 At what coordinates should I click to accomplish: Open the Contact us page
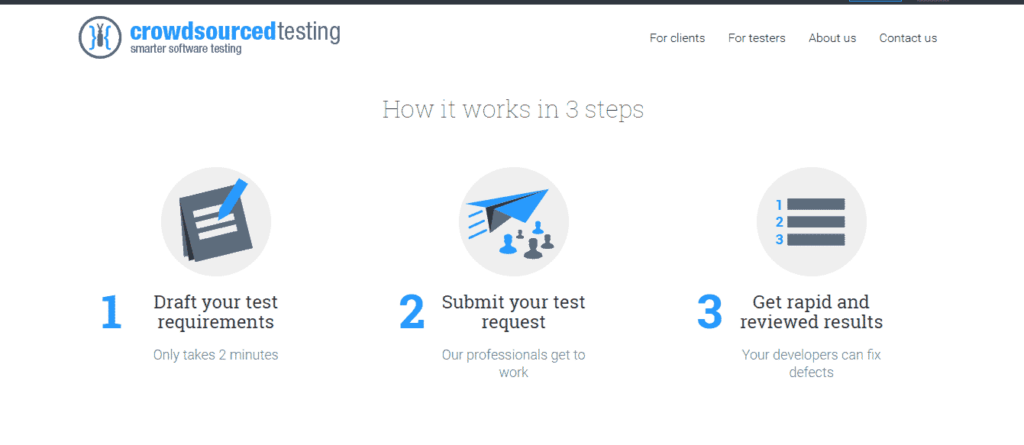coord(908,38)
